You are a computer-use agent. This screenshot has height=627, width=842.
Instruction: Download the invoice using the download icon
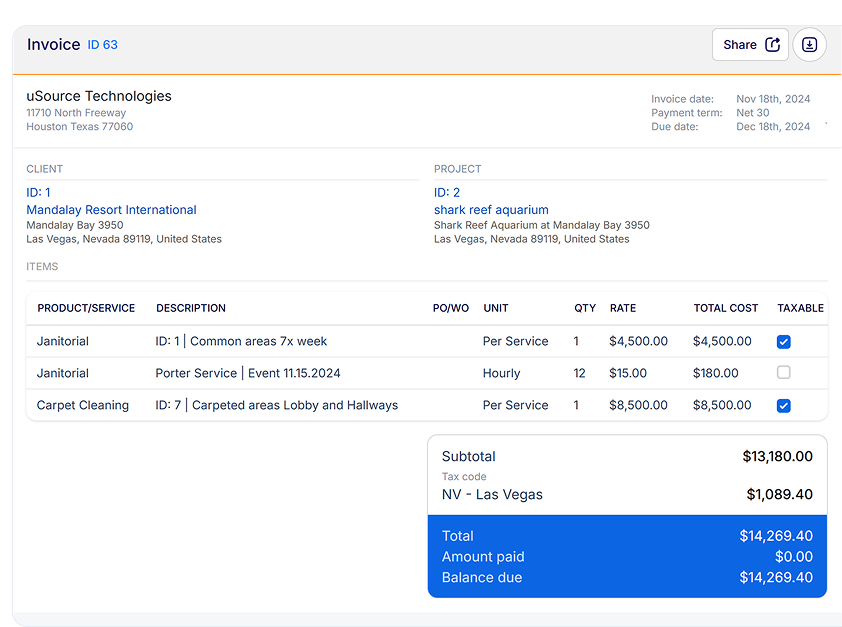pos(809,45)
